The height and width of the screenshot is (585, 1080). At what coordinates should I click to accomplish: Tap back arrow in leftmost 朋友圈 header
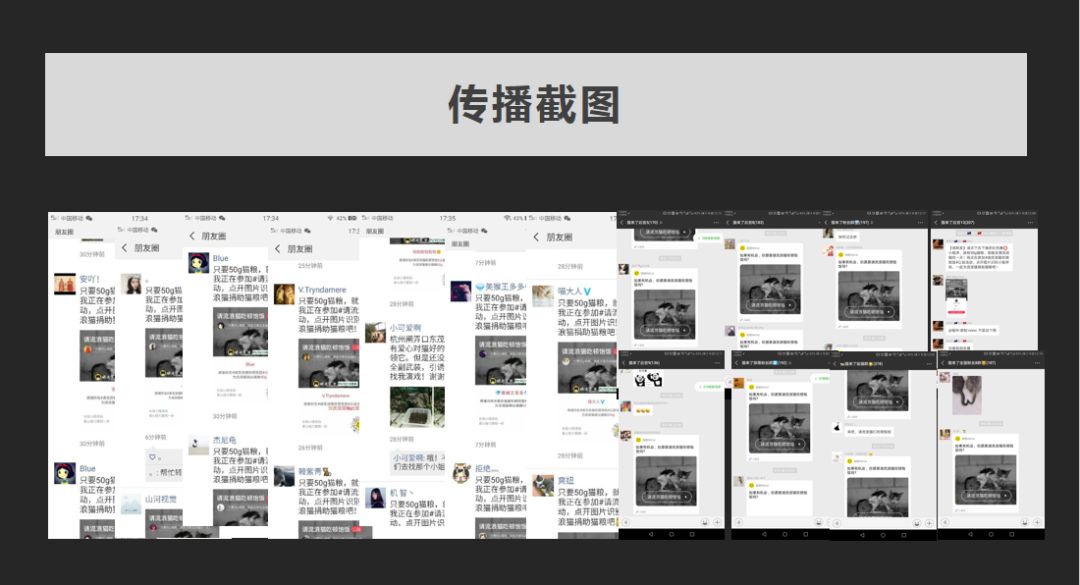point(124,248)
